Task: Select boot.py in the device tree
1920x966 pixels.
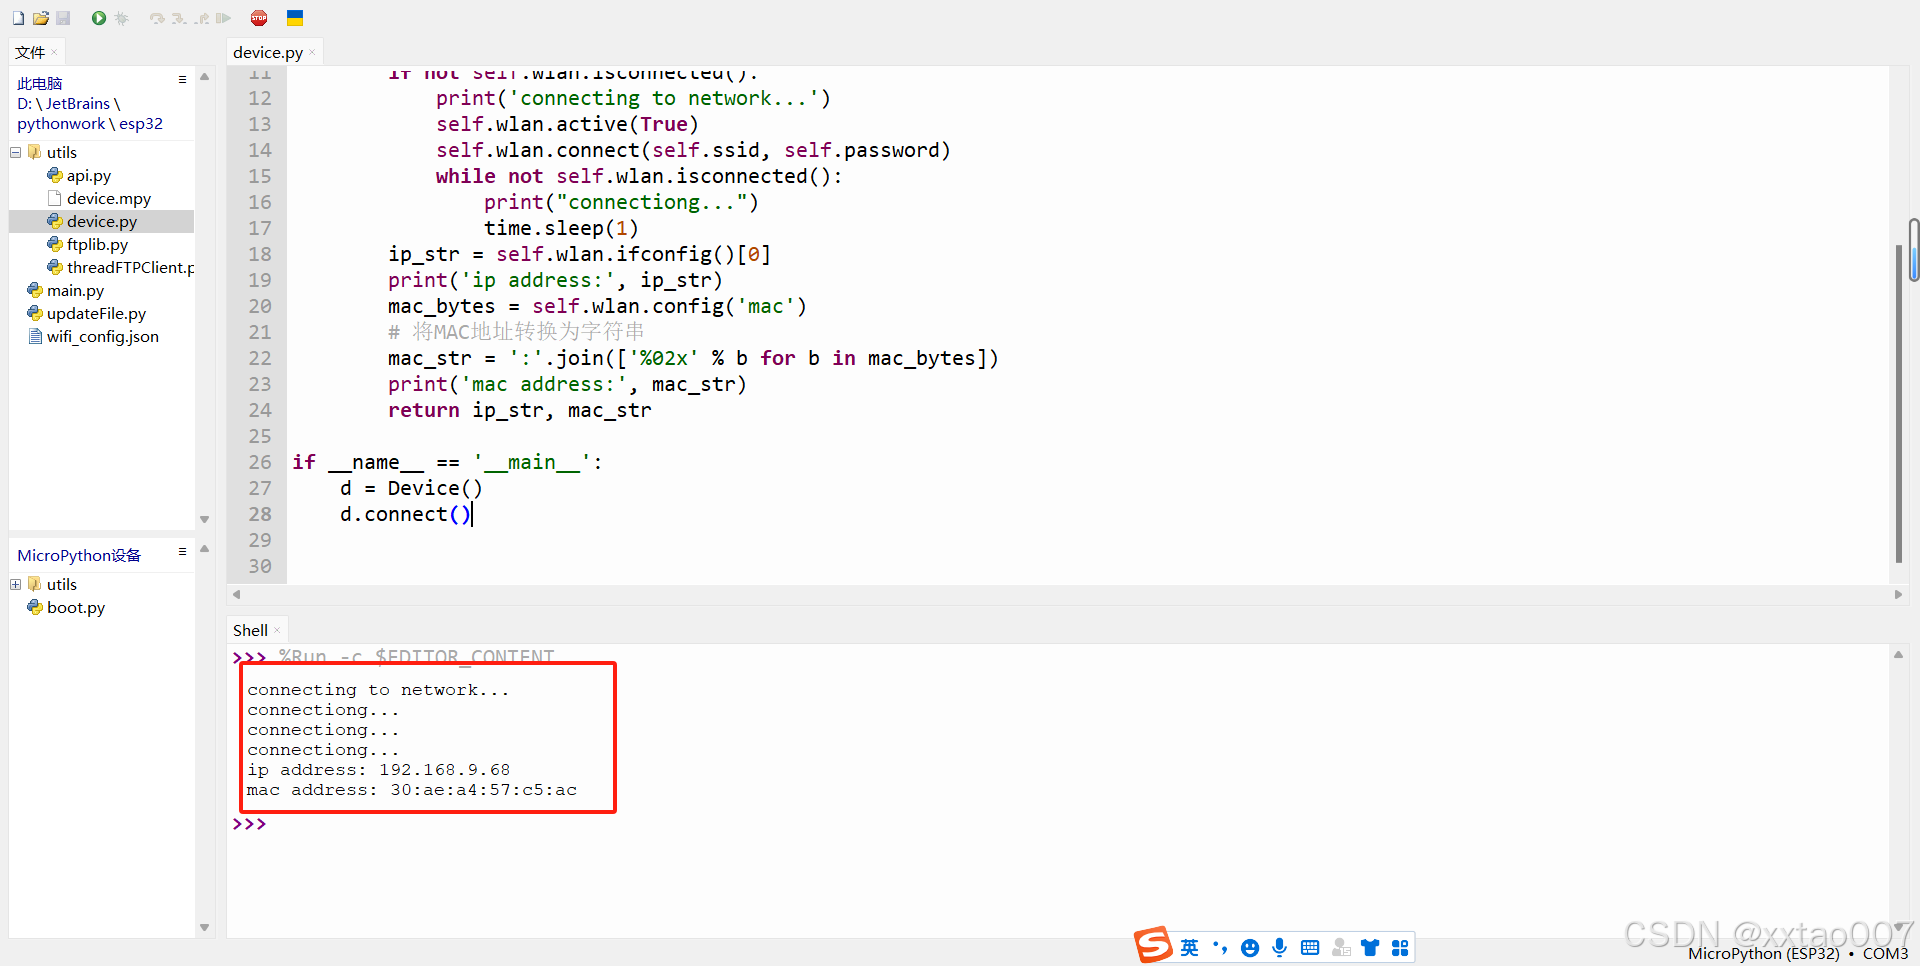Action: click(x=75, y=607)
